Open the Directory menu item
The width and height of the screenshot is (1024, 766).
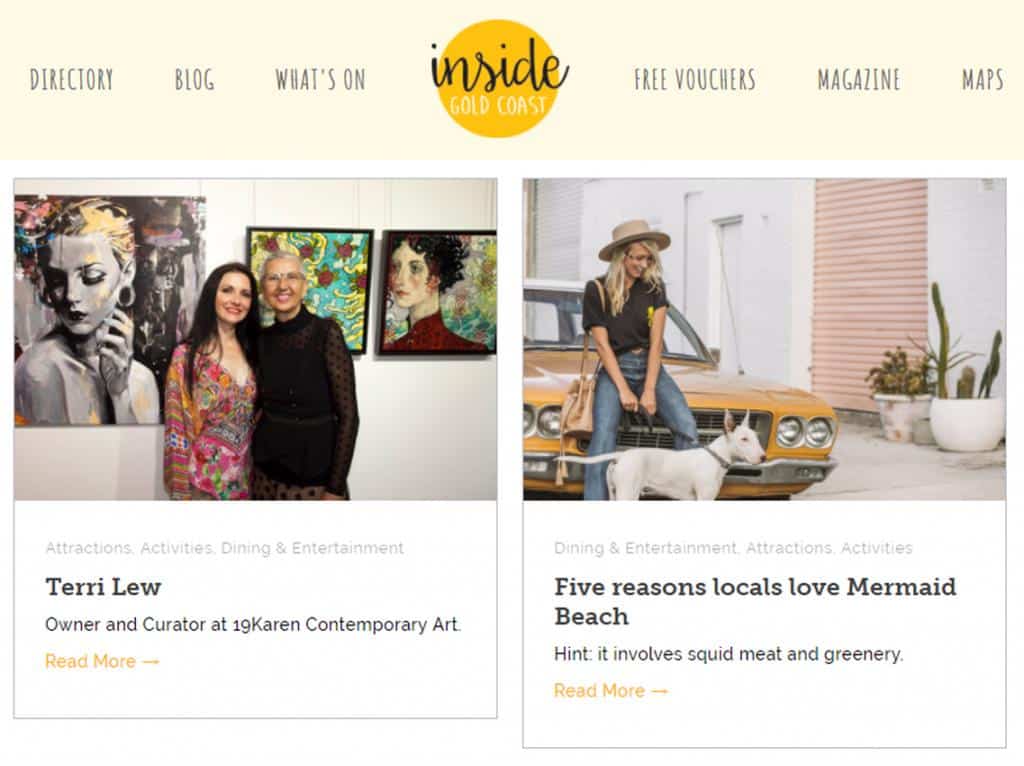[x=72, y=80]
